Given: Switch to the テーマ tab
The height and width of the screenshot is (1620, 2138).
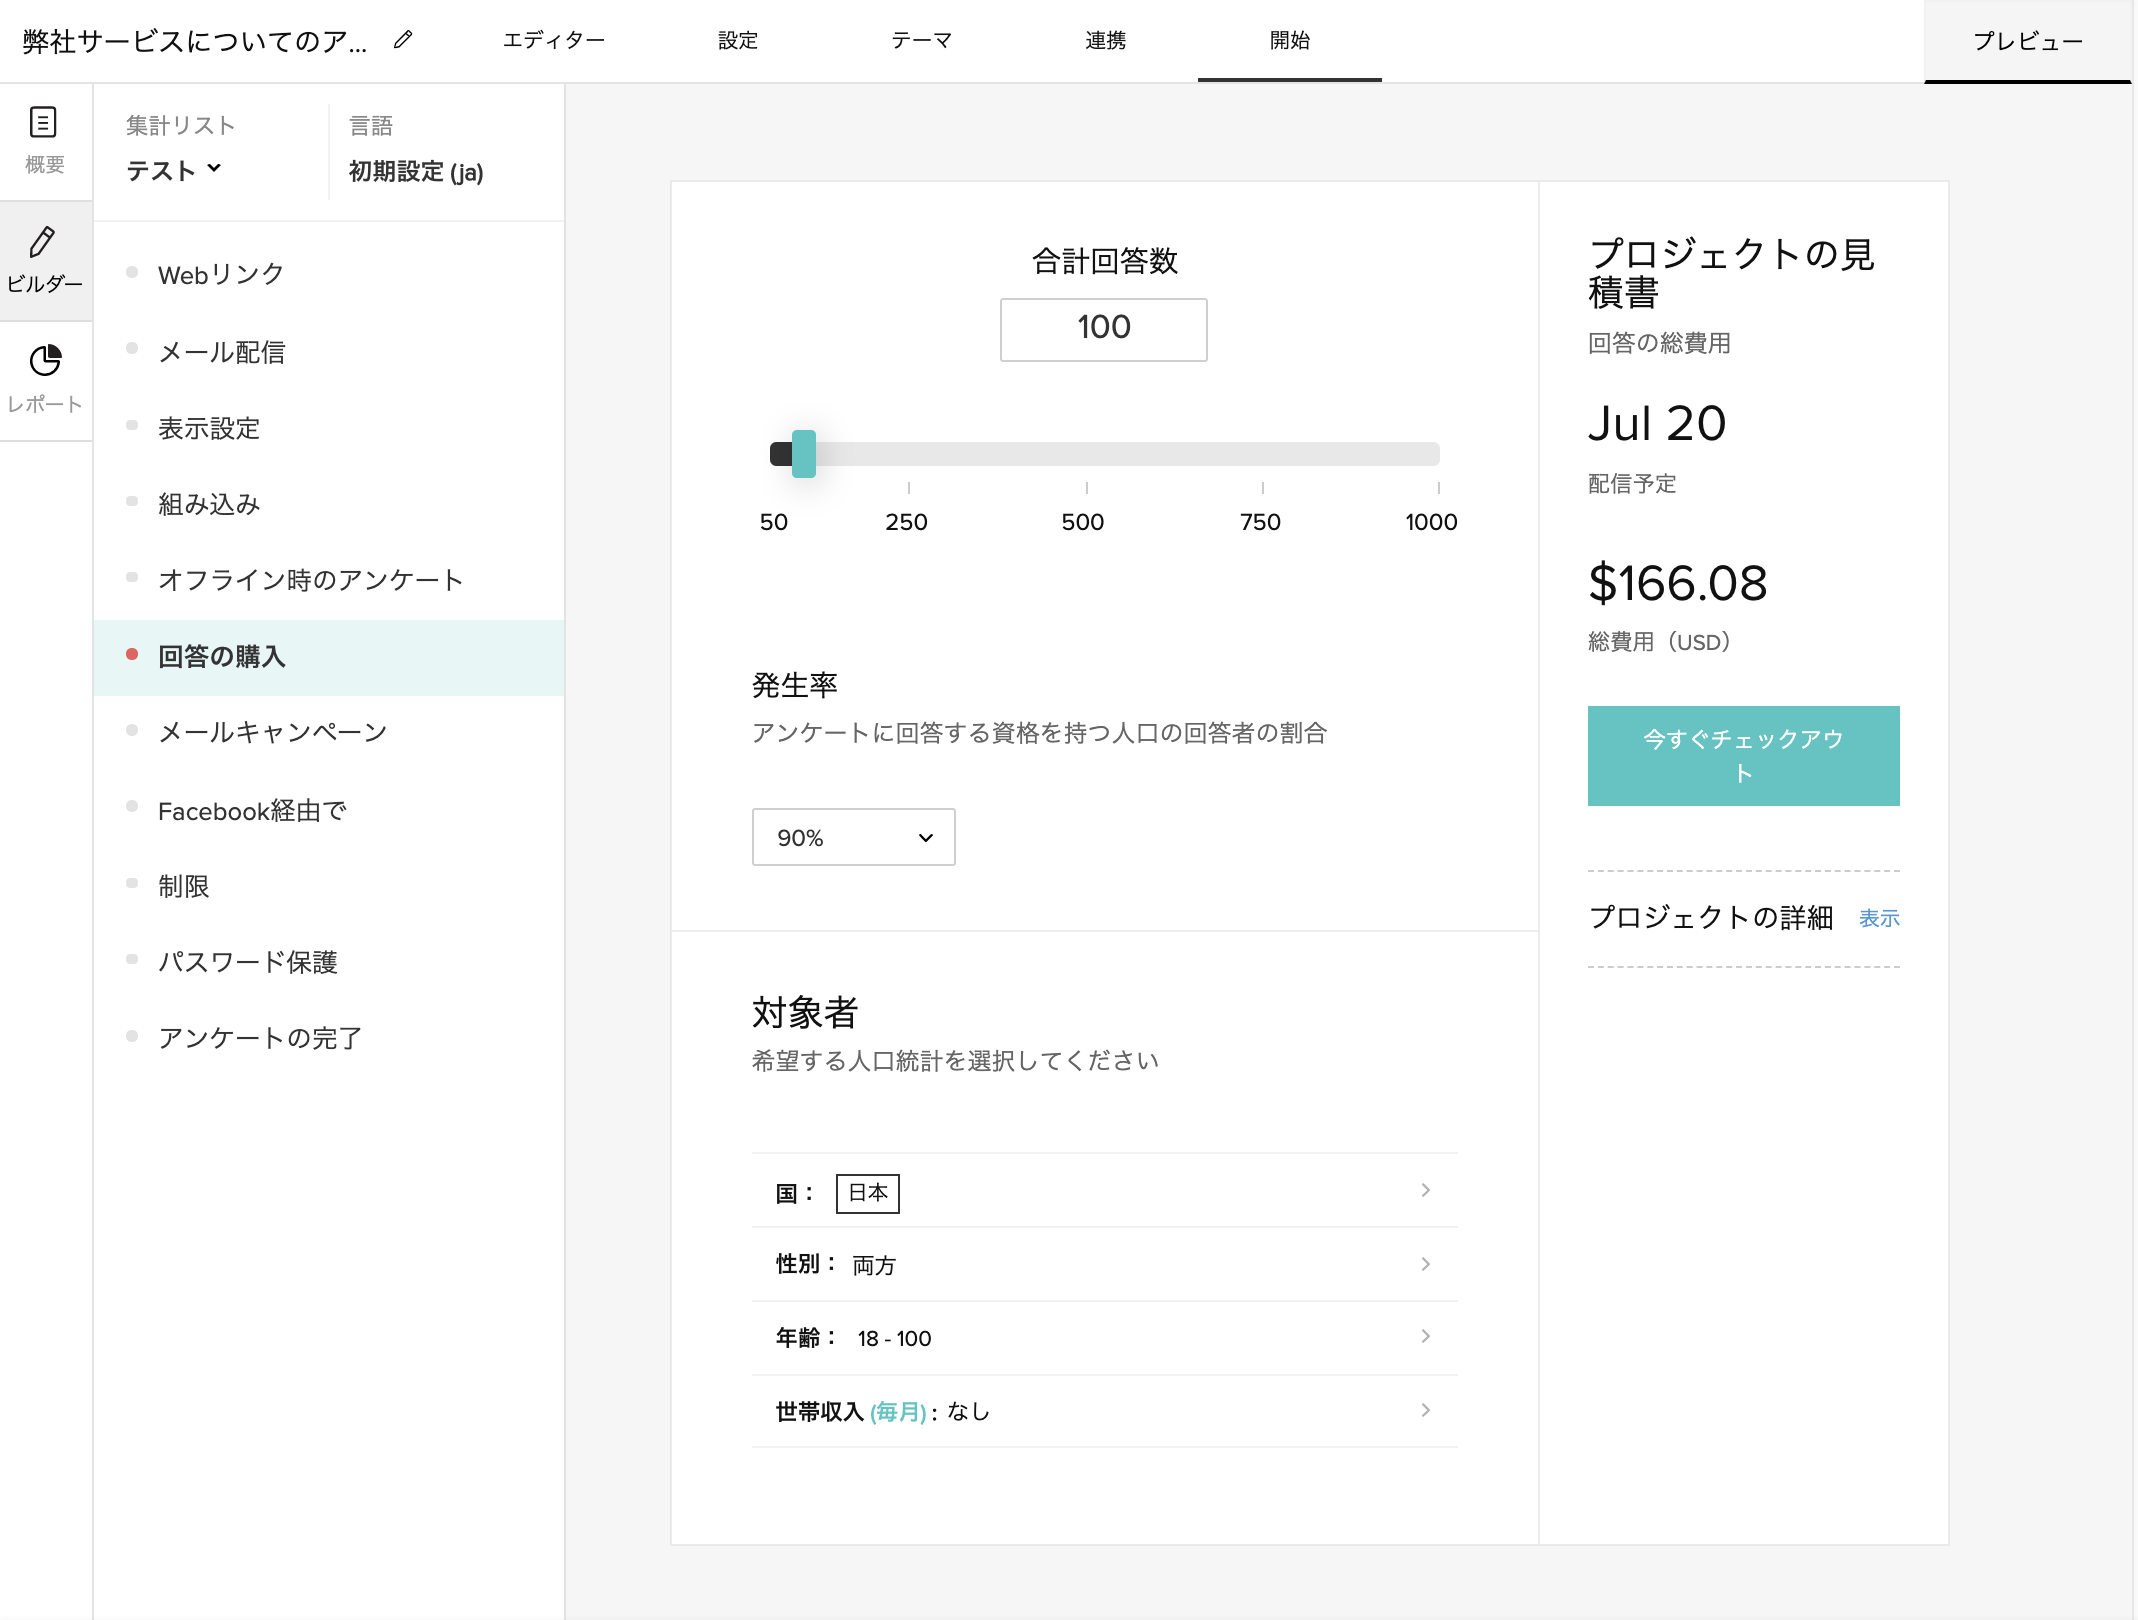Looking at the screenshot, I should [x=922, y=40].
